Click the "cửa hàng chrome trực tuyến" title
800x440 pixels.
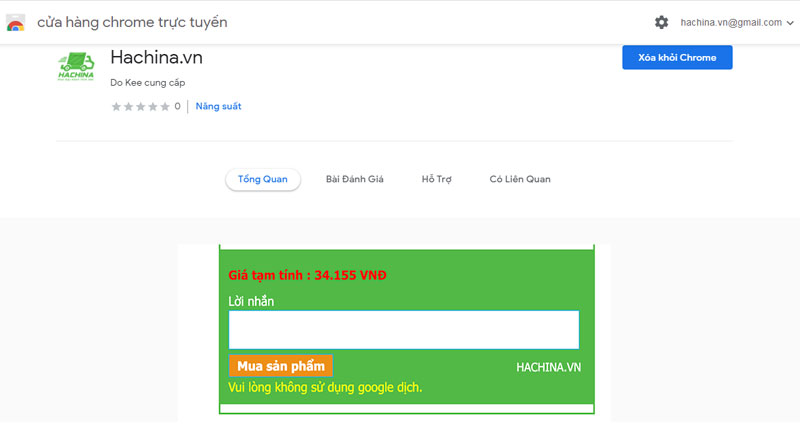132,22
